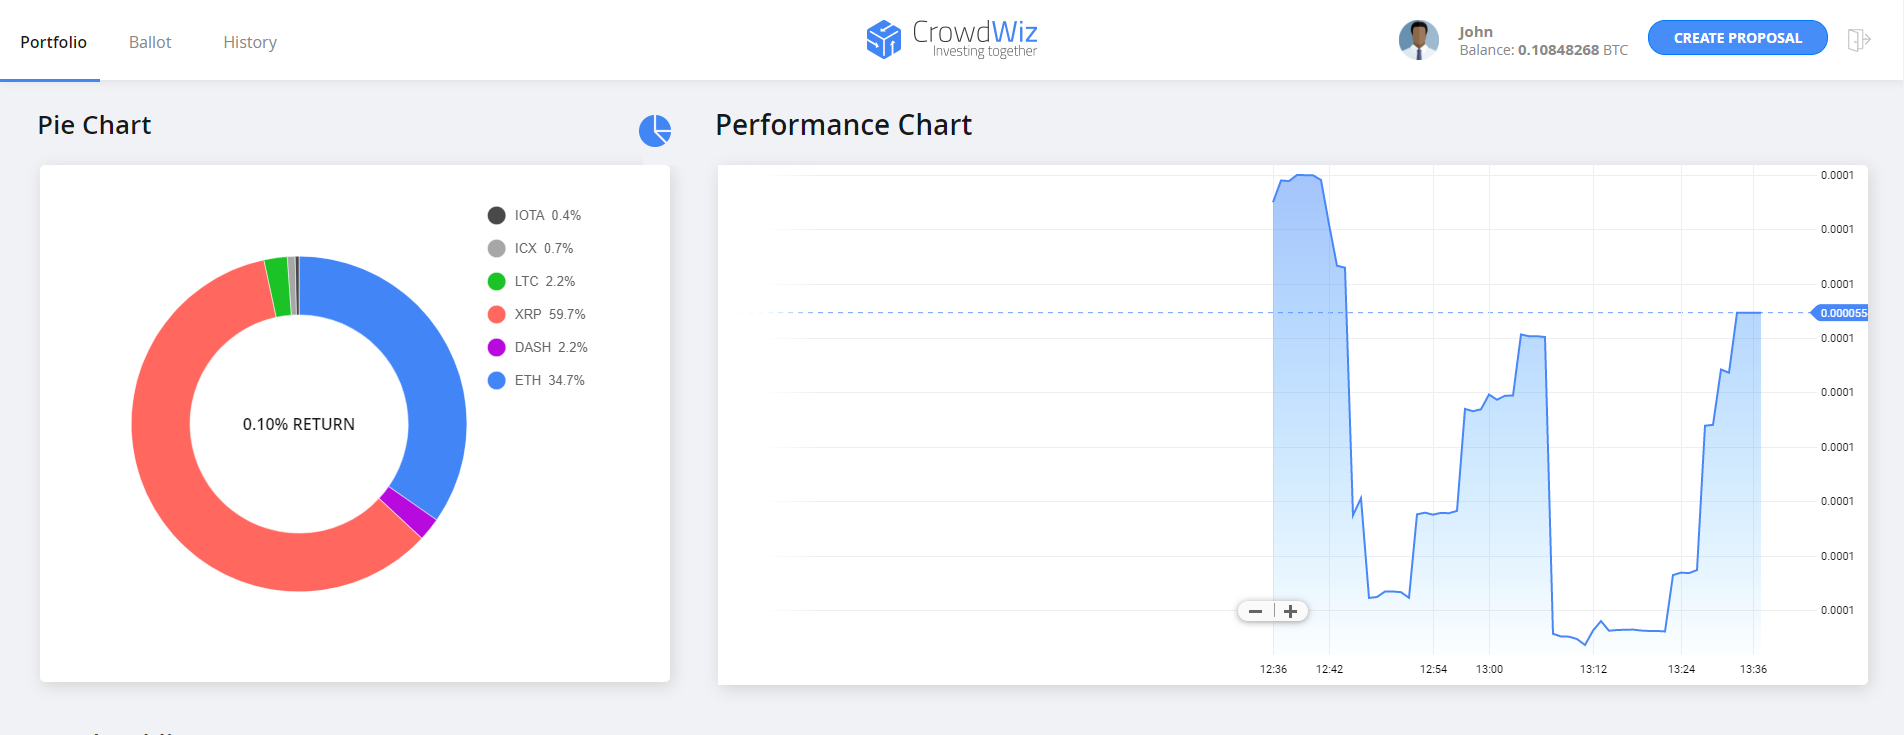Switch to the Ballot tab
This screenshot has width=1904, height=735.
click(150, 42)
